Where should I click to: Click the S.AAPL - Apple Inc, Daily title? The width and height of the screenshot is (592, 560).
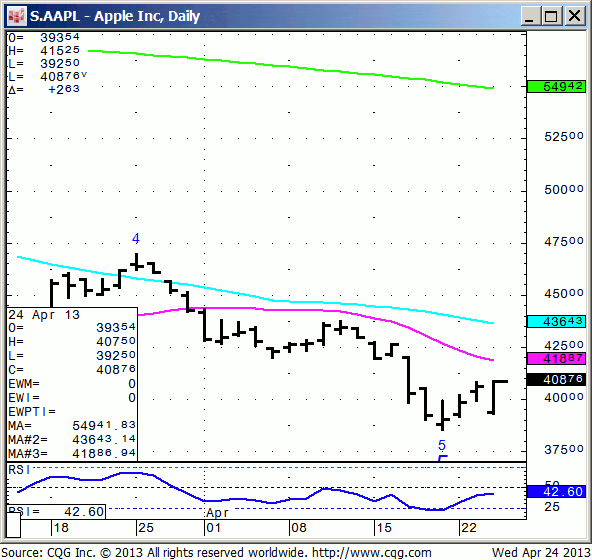[x=115, y=16]
